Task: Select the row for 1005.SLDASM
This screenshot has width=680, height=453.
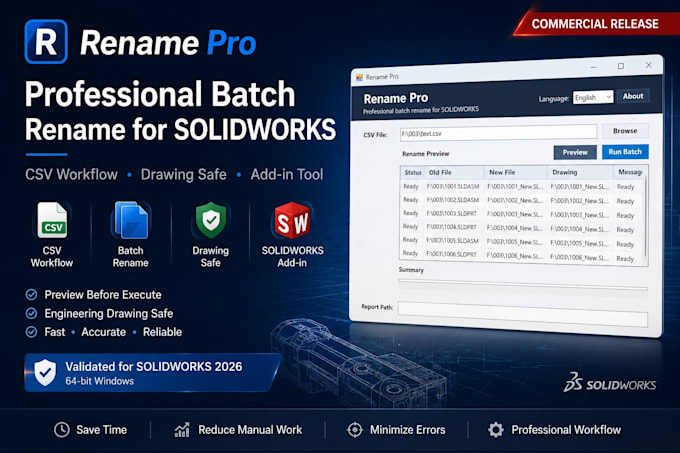Action: (522, 241)
